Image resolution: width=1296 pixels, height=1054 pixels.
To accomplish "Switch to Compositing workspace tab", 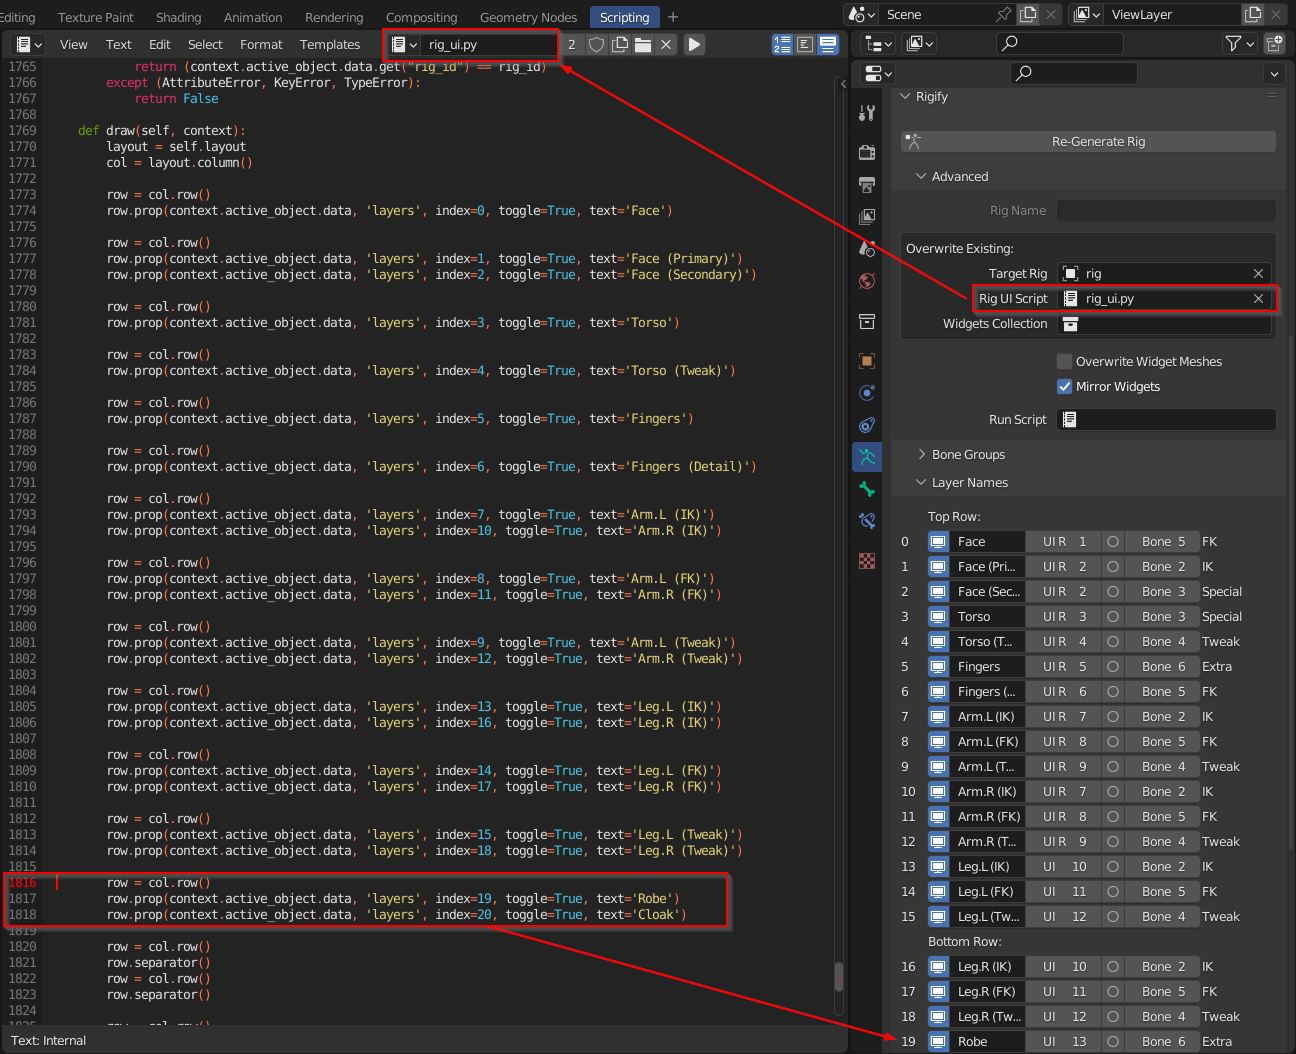I will (421, 17).
